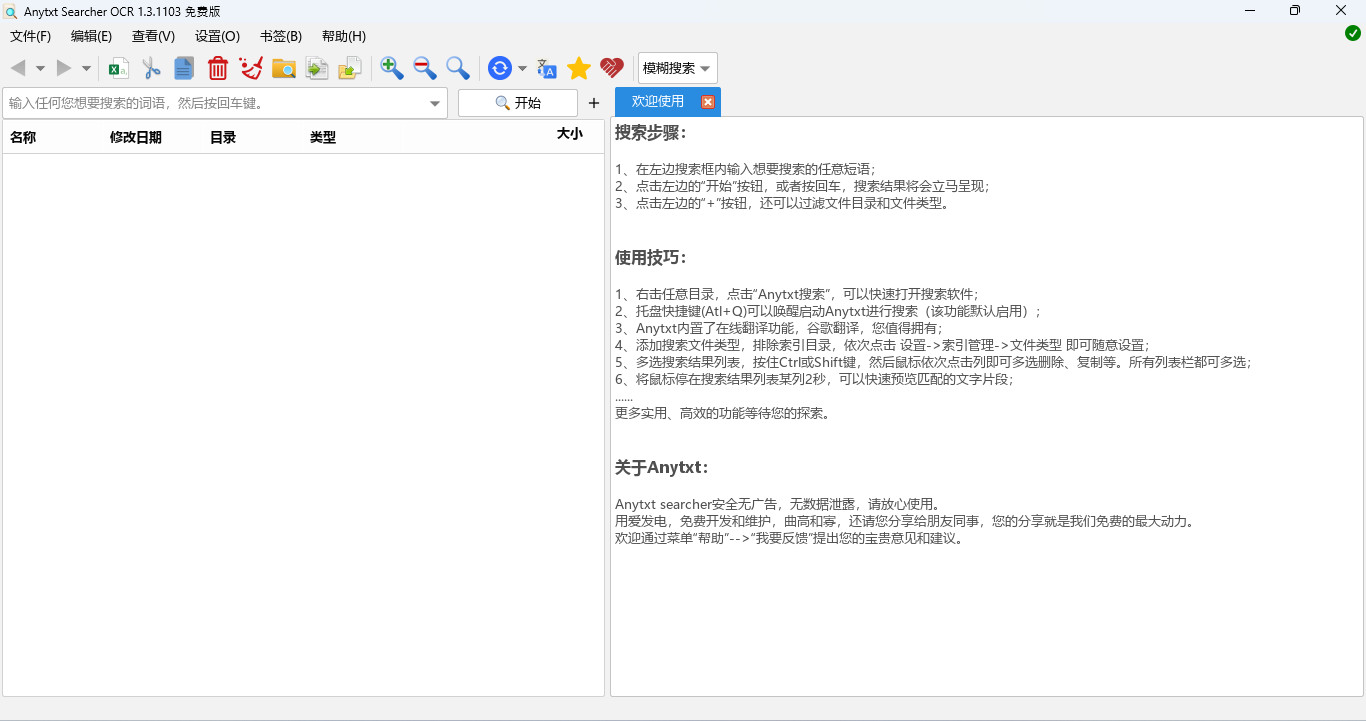
Task: Click the blue refresh index icon
Action: coord(499,68)
